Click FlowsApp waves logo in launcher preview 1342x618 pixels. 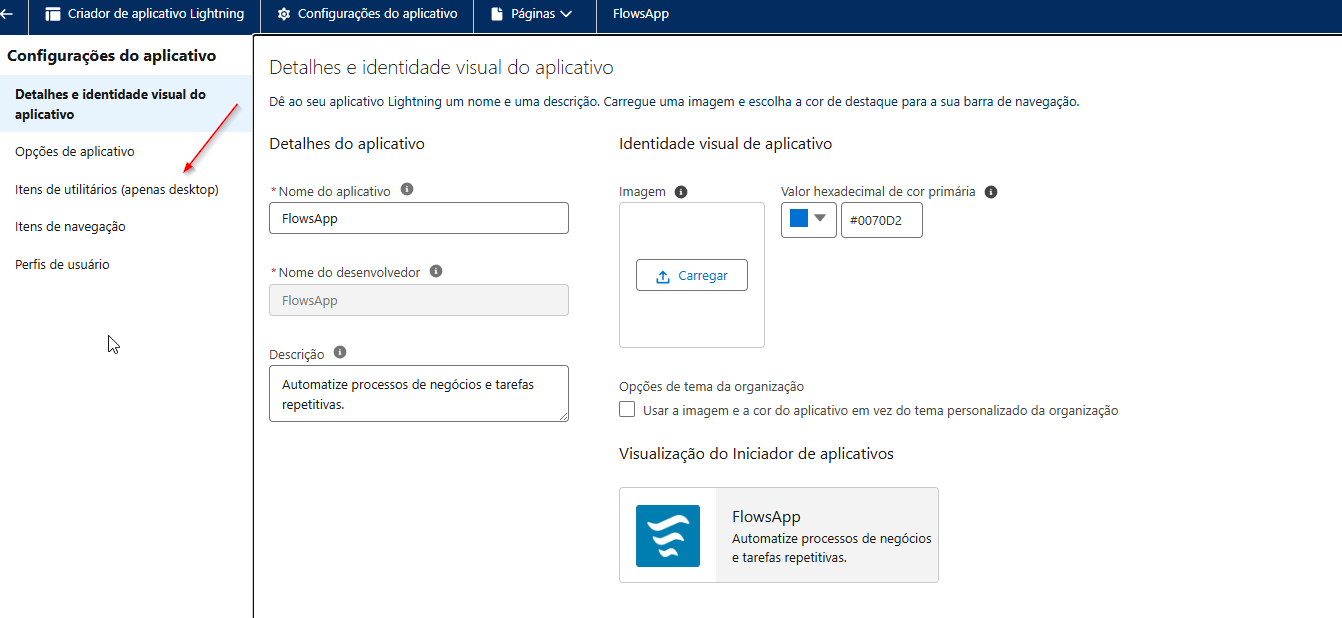[x=668, y=536]
